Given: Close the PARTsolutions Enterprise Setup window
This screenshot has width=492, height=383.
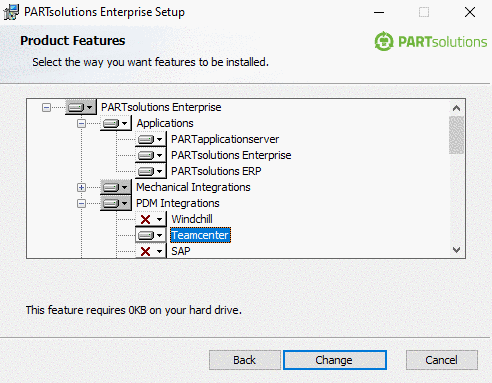Looking at the screenshot, I should point(470,13).
